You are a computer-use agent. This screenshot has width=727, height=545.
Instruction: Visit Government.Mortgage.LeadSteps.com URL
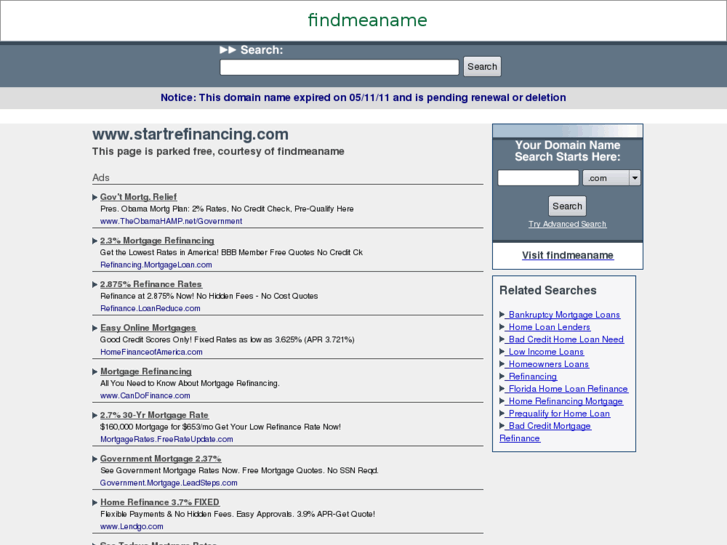point(169,483)
